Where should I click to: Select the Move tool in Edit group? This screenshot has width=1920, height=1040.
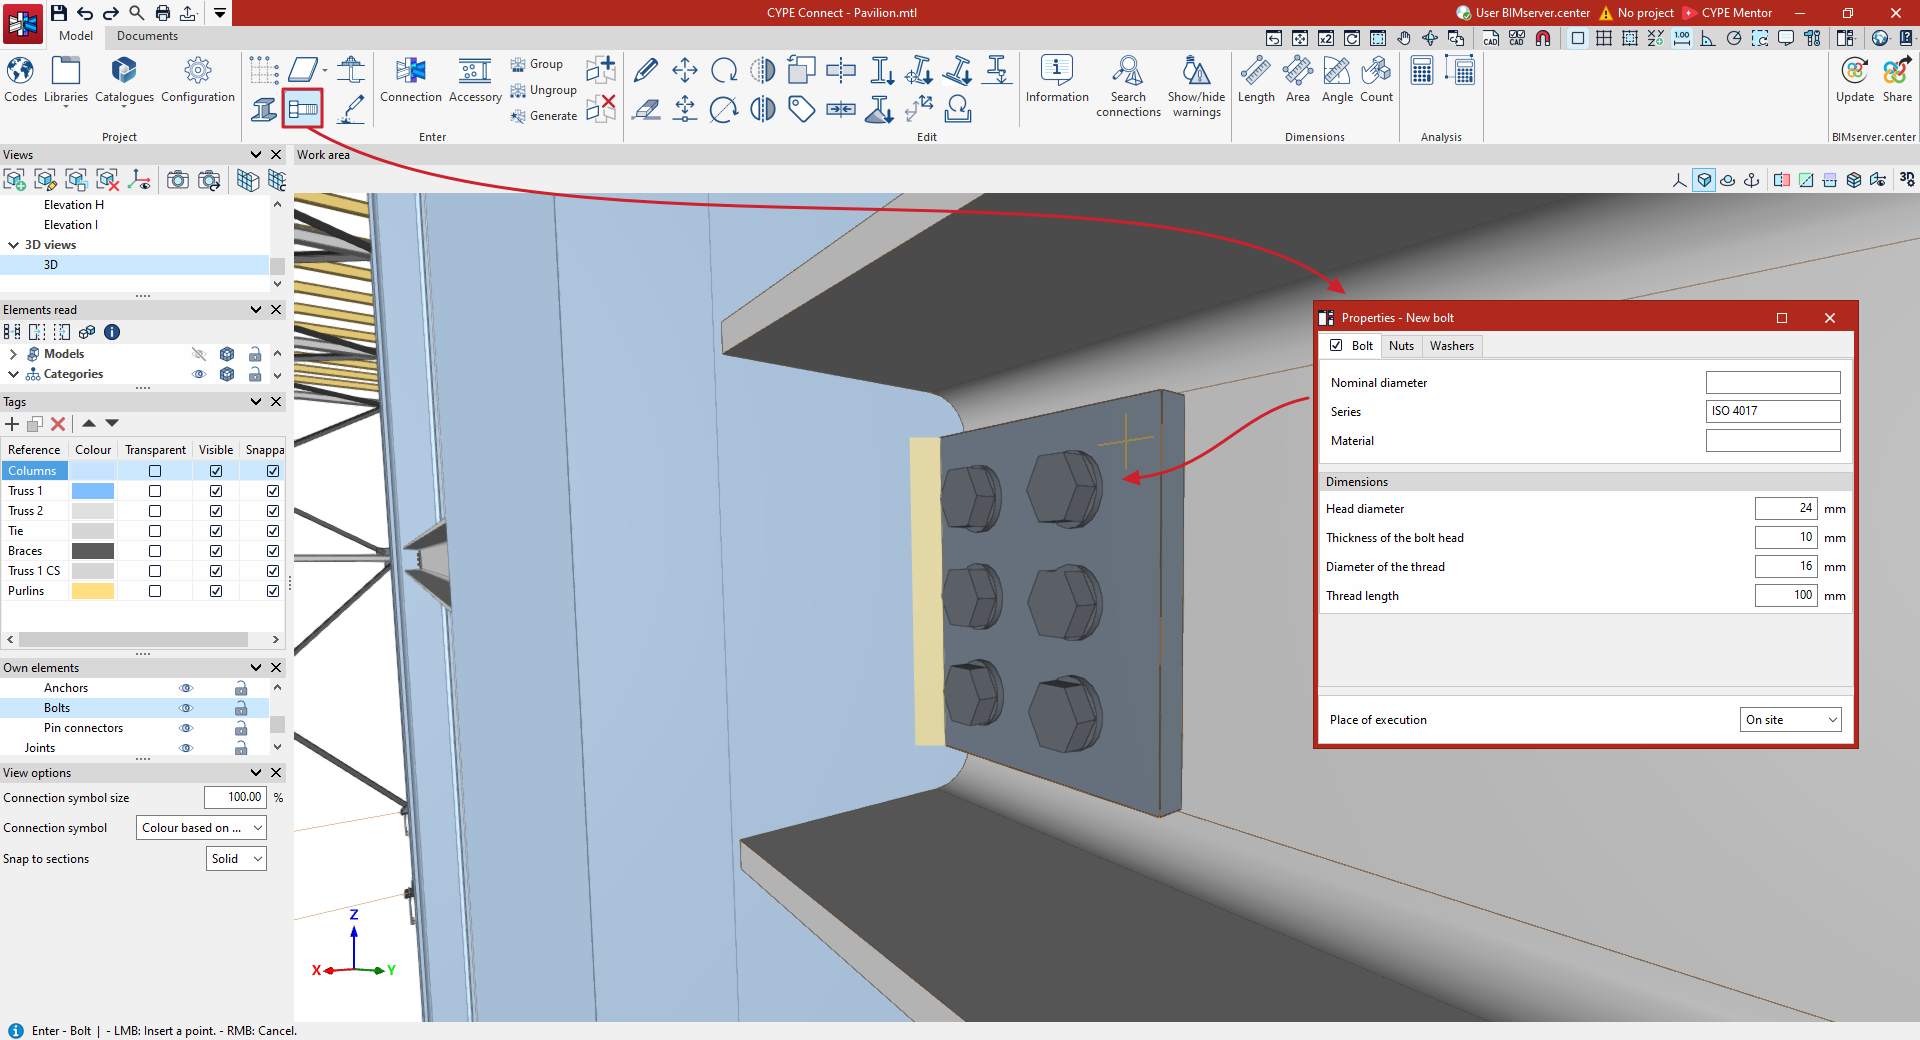(x=685, y=70)
